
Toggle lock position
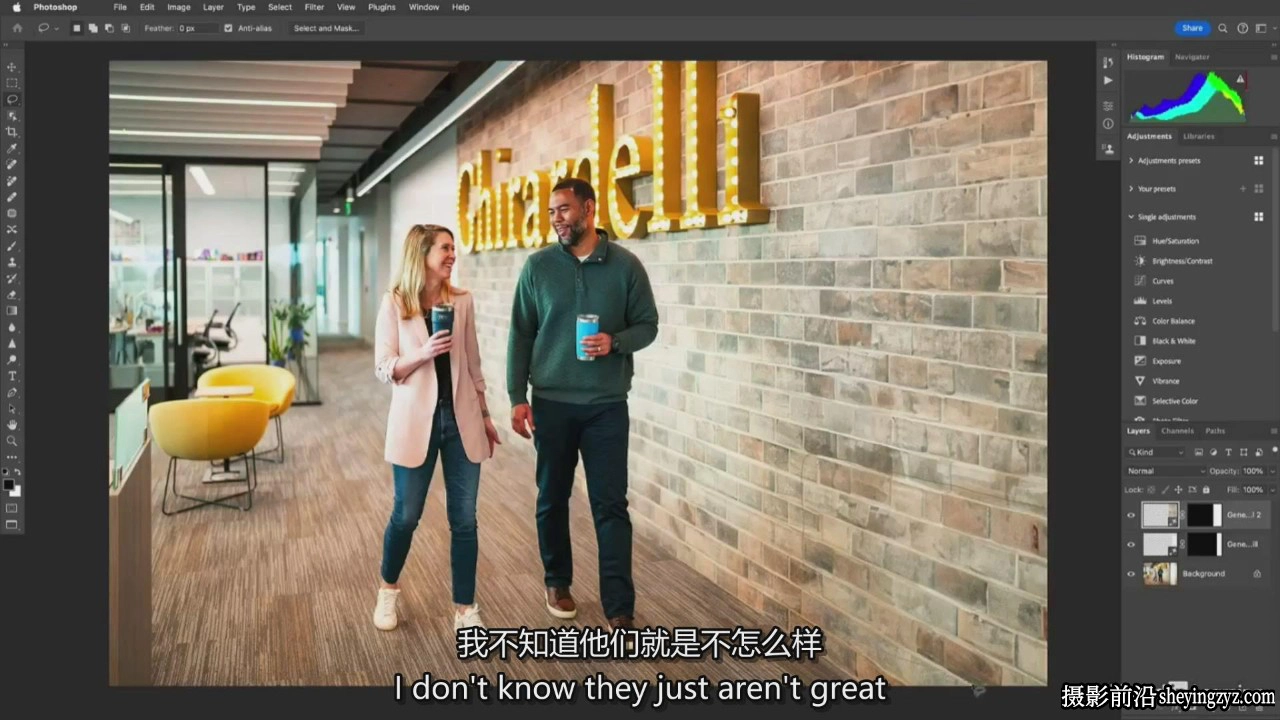(x=1178, y=490)
